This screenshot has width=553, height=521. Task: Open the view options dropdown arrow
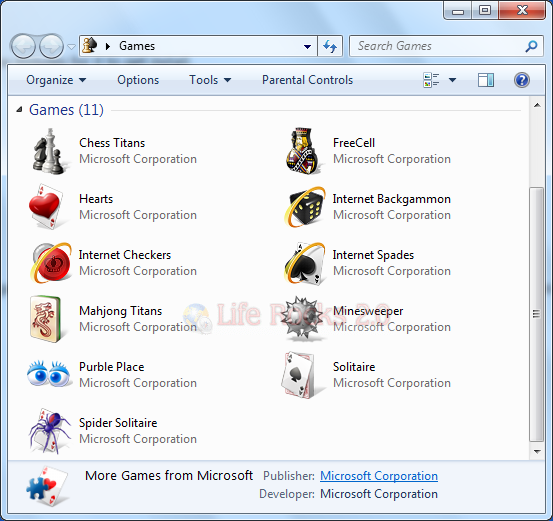pos(452,80)
